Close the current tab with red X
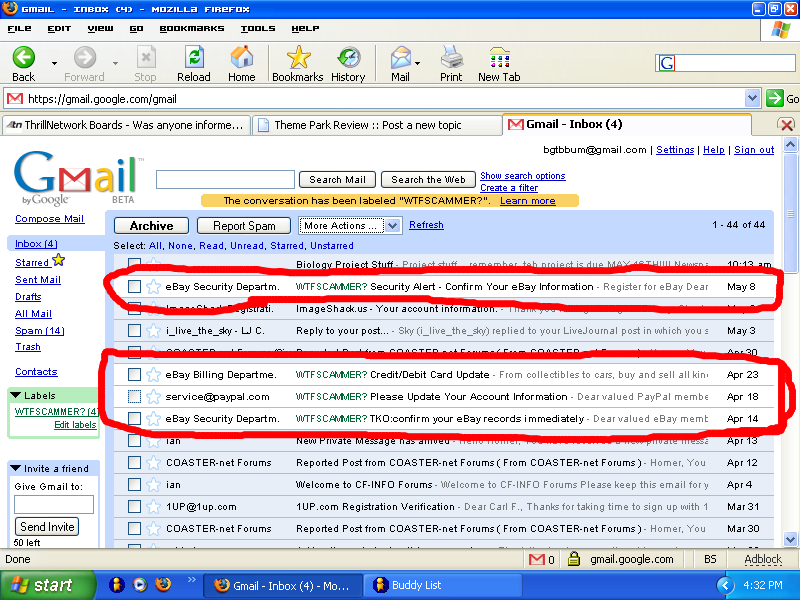The height and width of the screenshot is (600, 800). 786,124
